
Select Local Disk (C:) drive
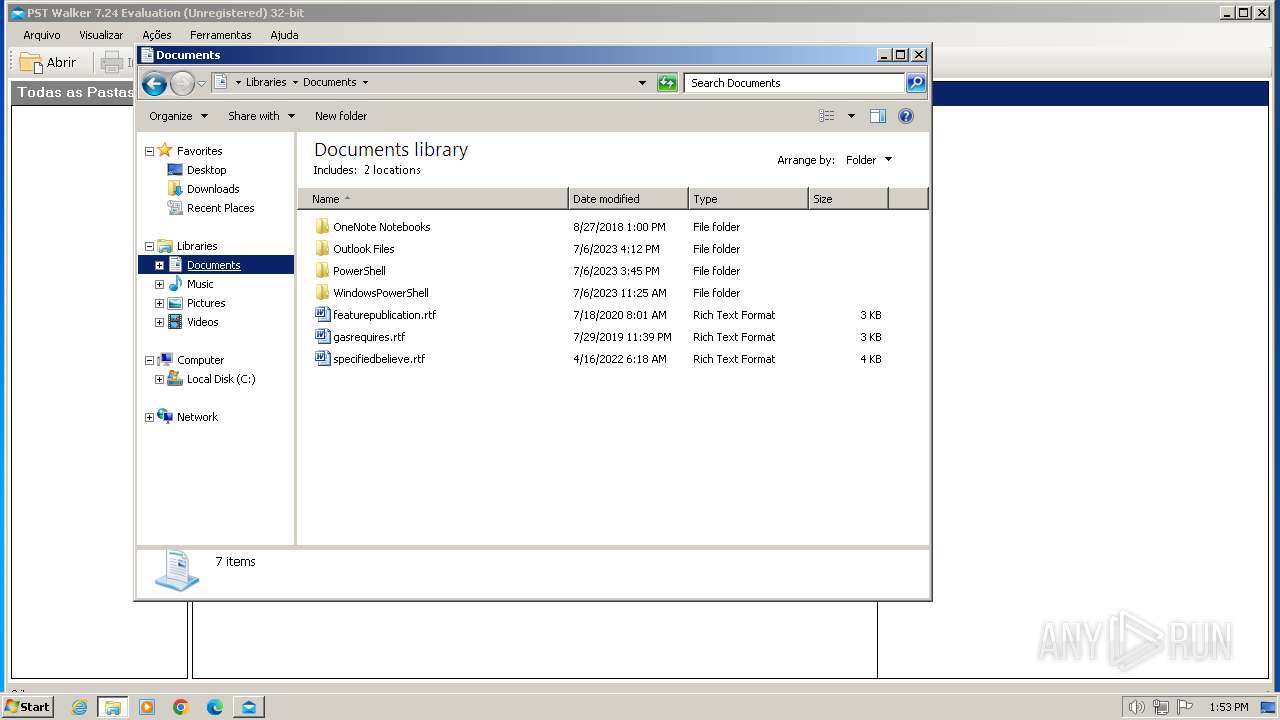[220, 379]
